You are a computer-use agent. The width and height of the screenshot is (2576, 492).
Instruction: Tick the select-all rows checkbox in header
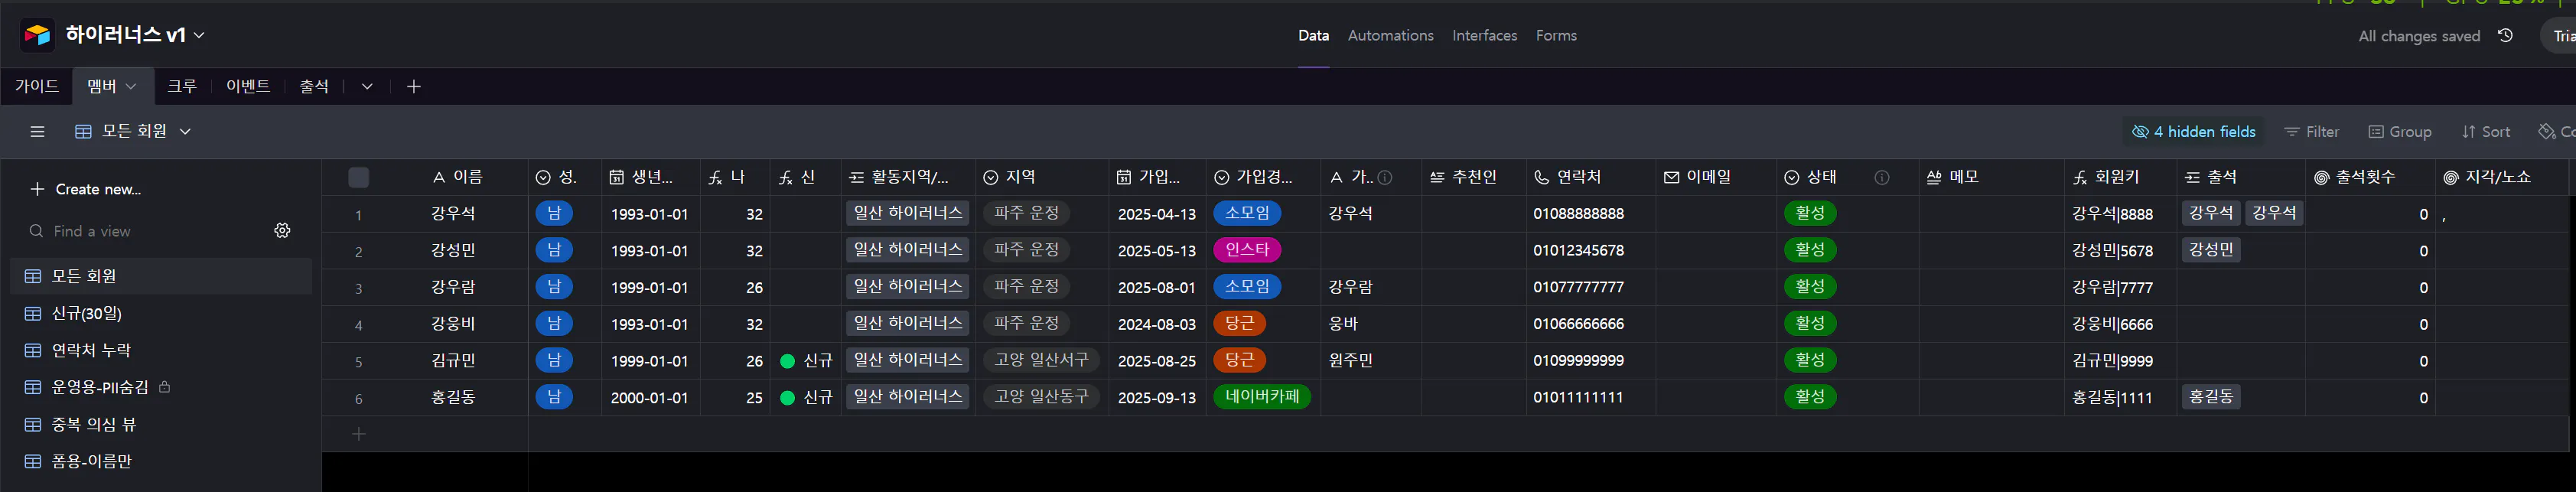point(359,177)
